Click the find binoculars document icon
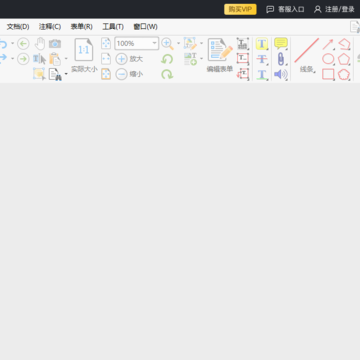Screen dimensions: 360x360 point(55,74)
